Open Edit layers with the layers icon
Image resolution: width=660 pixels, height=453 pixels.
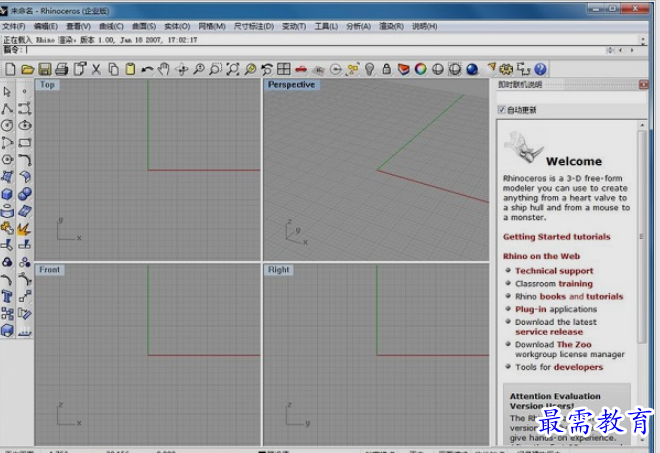404,69
